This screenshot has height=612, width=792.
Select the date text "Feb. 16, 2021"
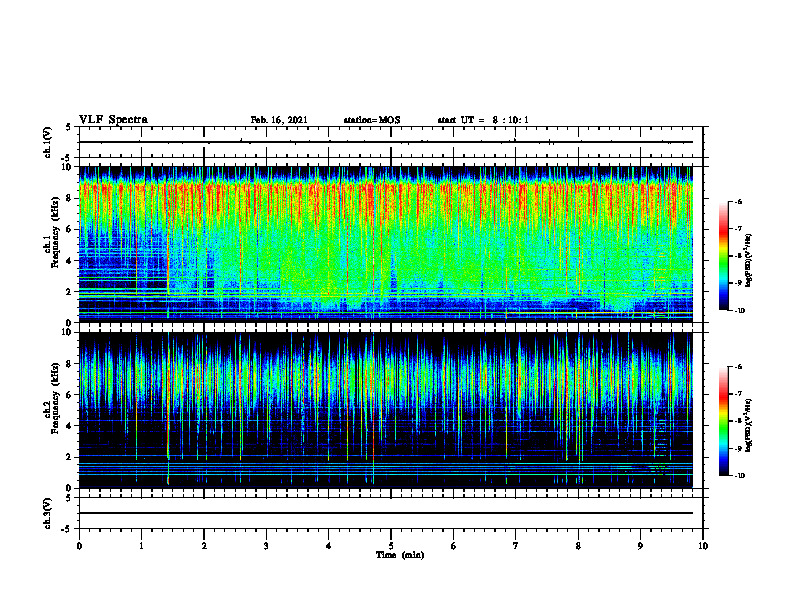point(279,120)
